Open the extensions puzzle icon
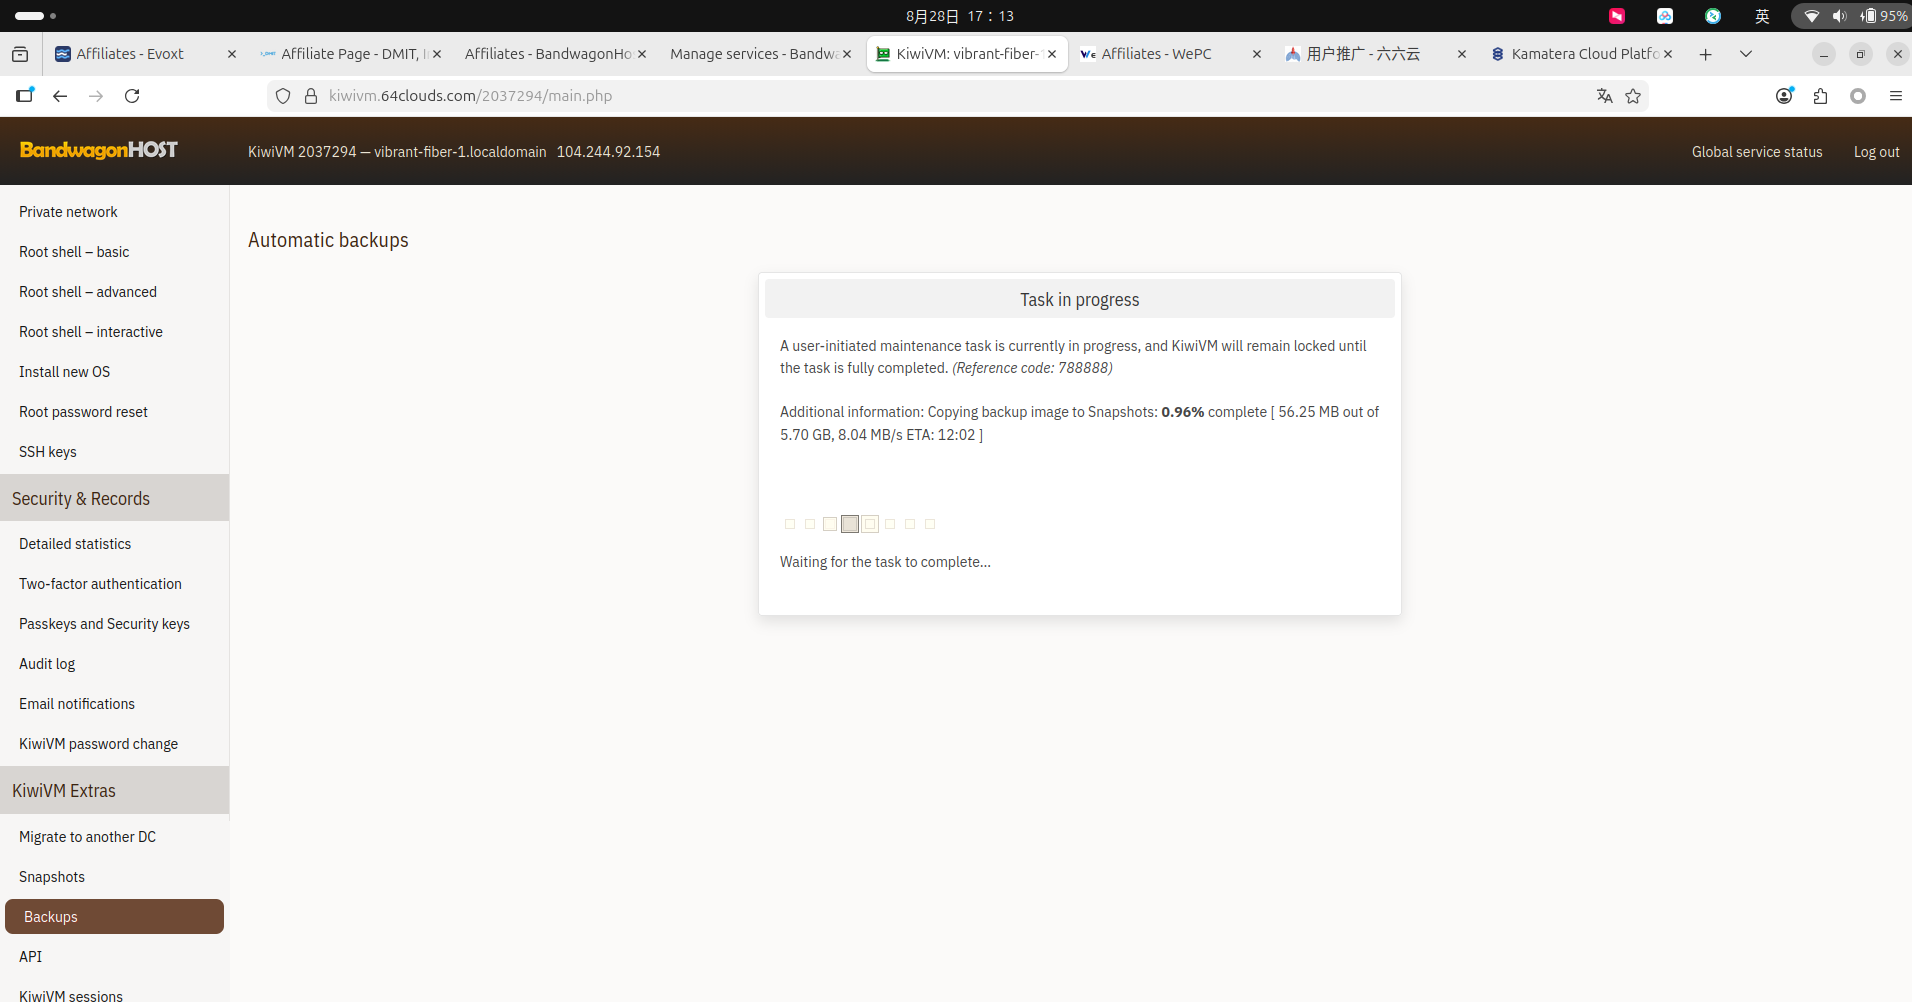 (x=1820, y=96)
